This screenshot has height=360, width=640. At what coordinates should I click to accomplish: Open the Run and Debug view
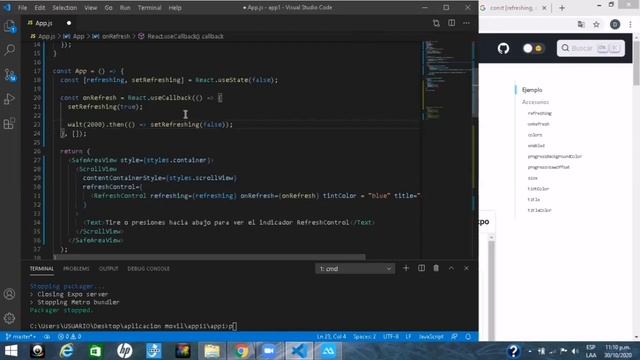click(x=9, y=99)
